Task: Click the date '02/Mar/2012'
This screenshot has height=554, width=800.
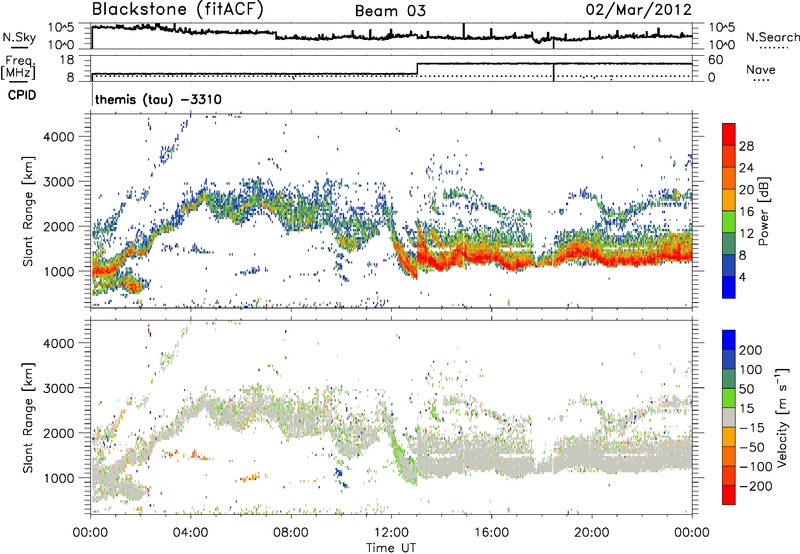Action: pos(639,10)
